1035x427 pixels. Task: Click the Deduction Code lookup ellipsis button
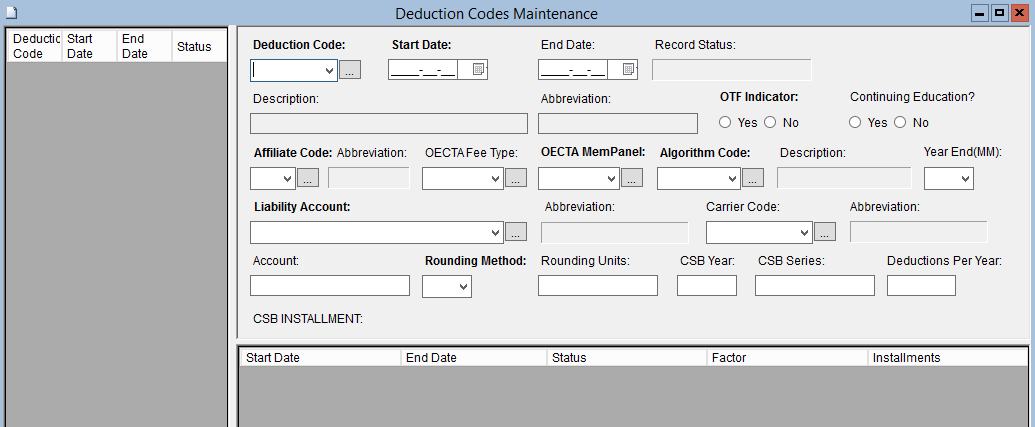(350, 70)
